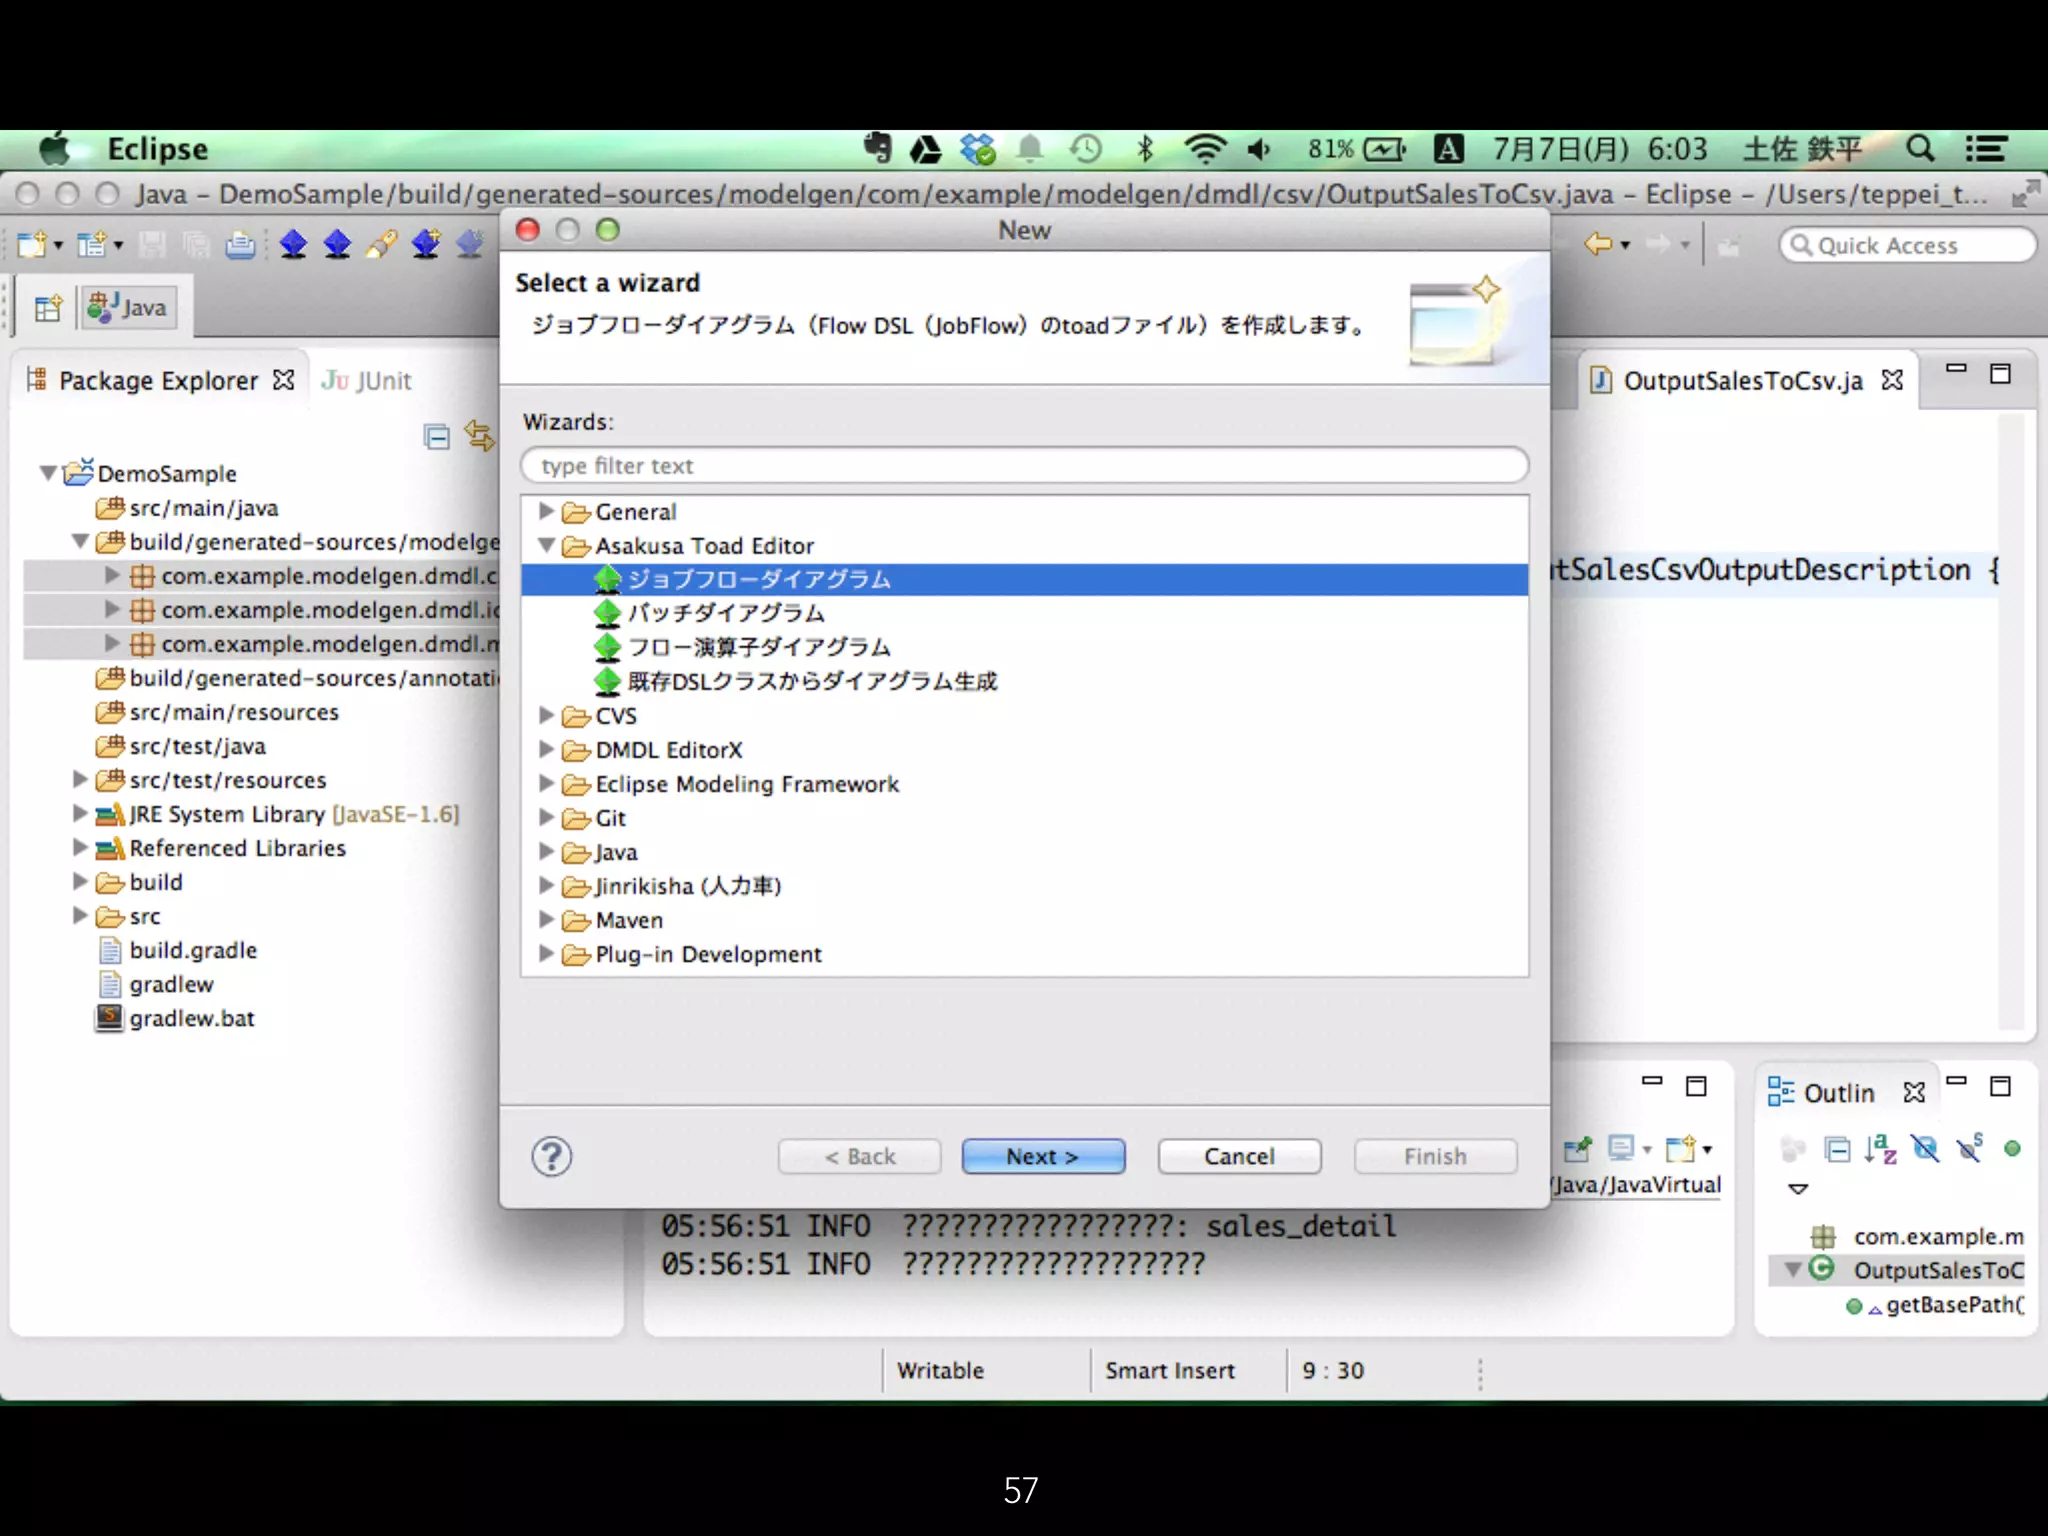Screen dimensions: 2048x1536
Task: Switch to the JUnit tab
Action: coord(367,381)
